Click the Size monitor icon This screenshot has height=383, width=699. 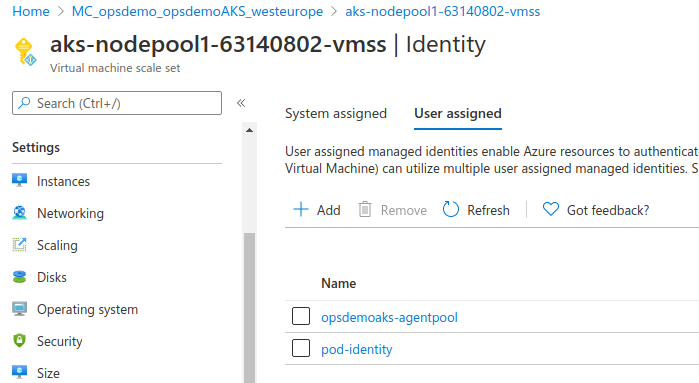pyautogui.click(x=19, y=372)
